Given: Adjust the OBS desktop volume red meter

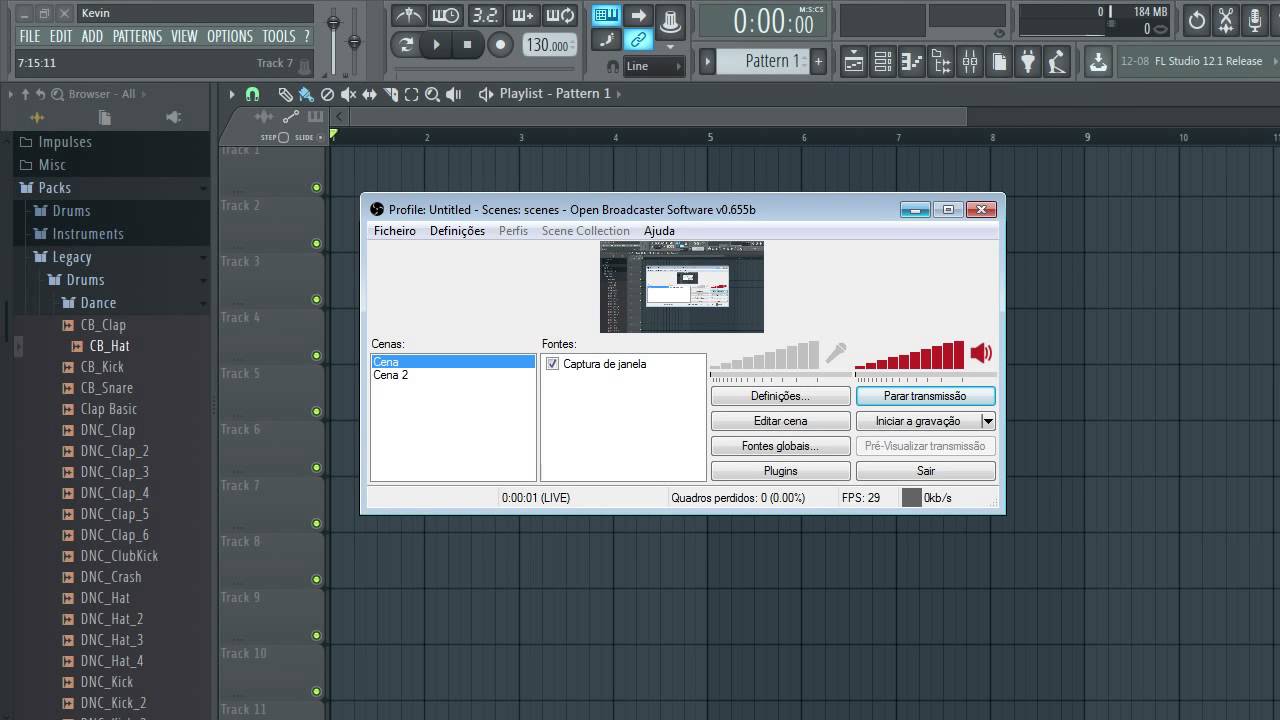Looking at the screenshot, I should [x=910, y=355].
